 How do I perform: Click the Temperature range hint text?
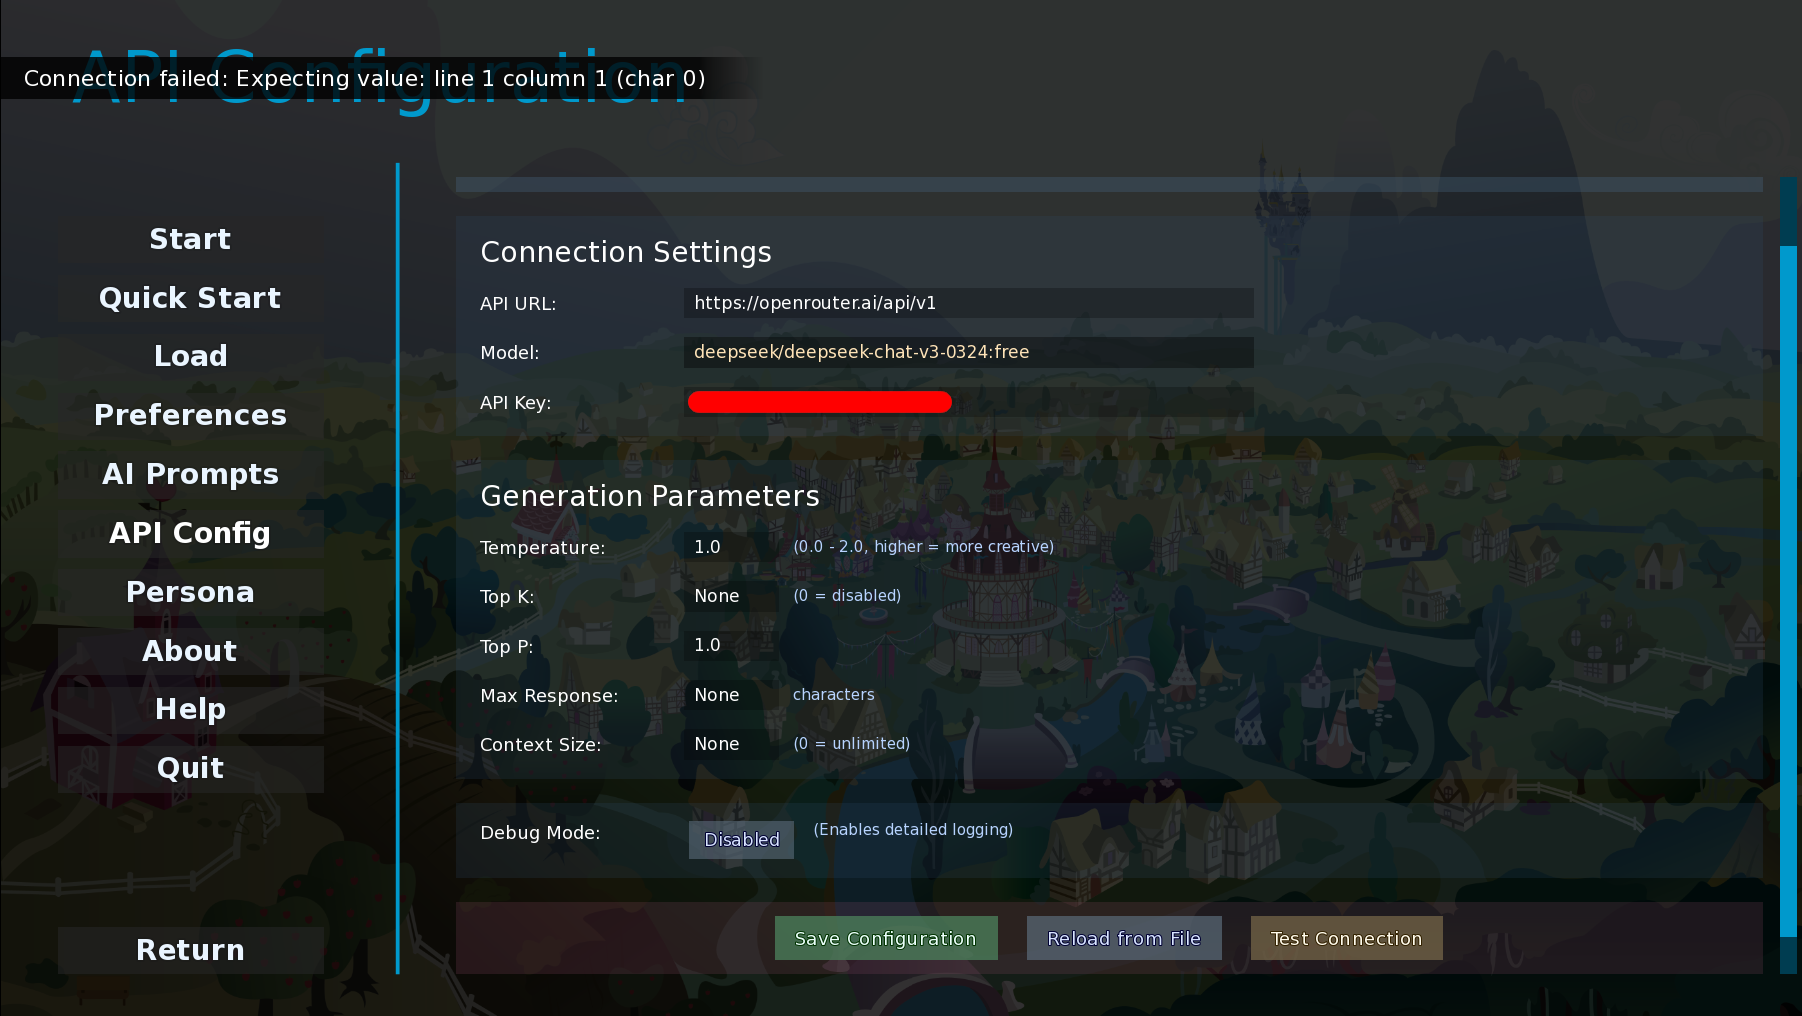point(923,547)
